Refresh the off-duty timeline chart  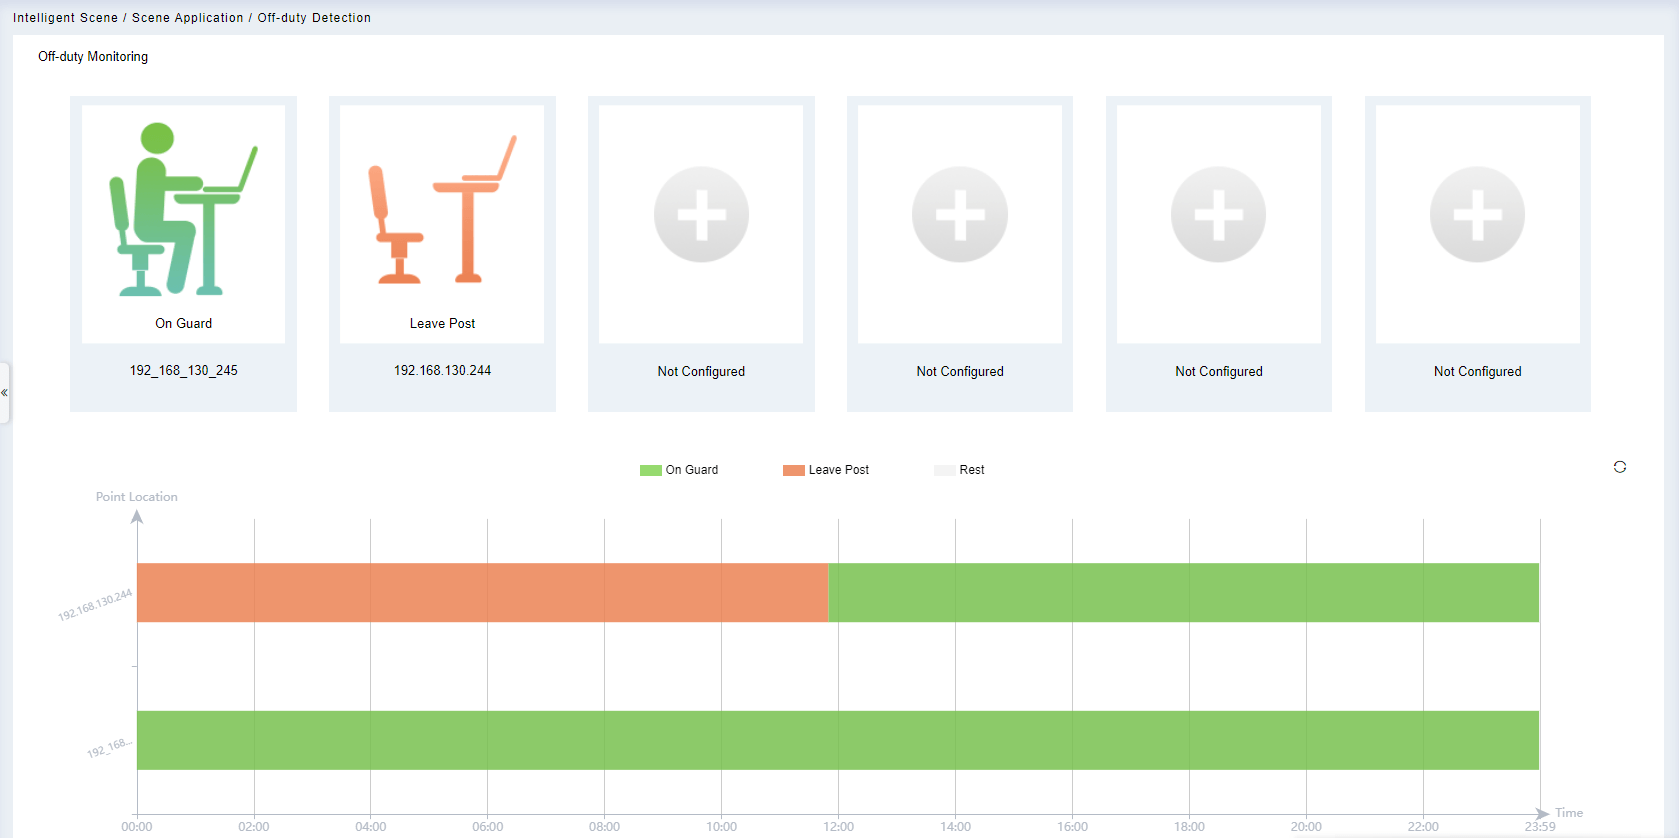click(x=1620, y=467)
